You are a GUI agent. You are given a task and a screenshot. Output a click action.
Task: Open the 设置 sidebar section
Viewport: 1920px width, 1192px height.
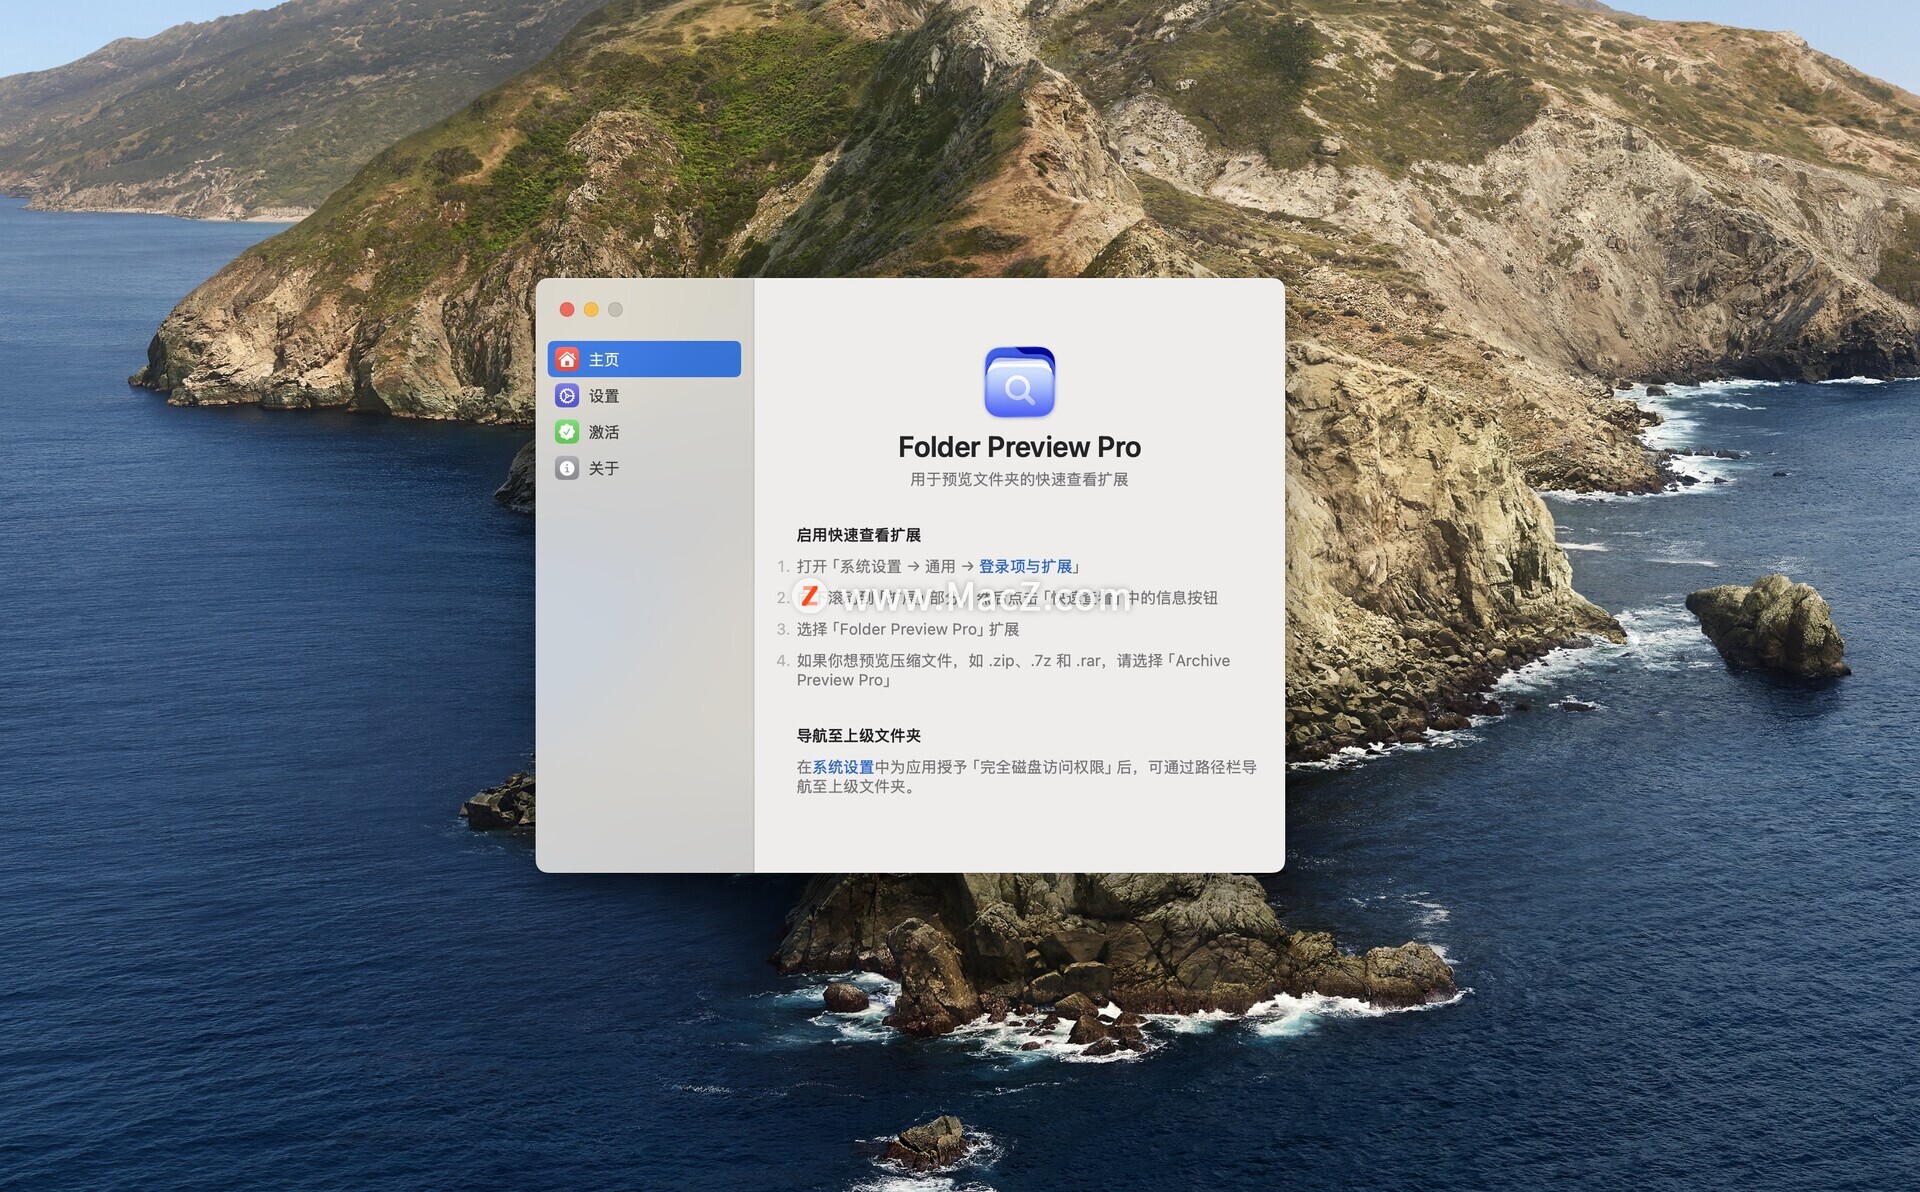tap(644, 396)
